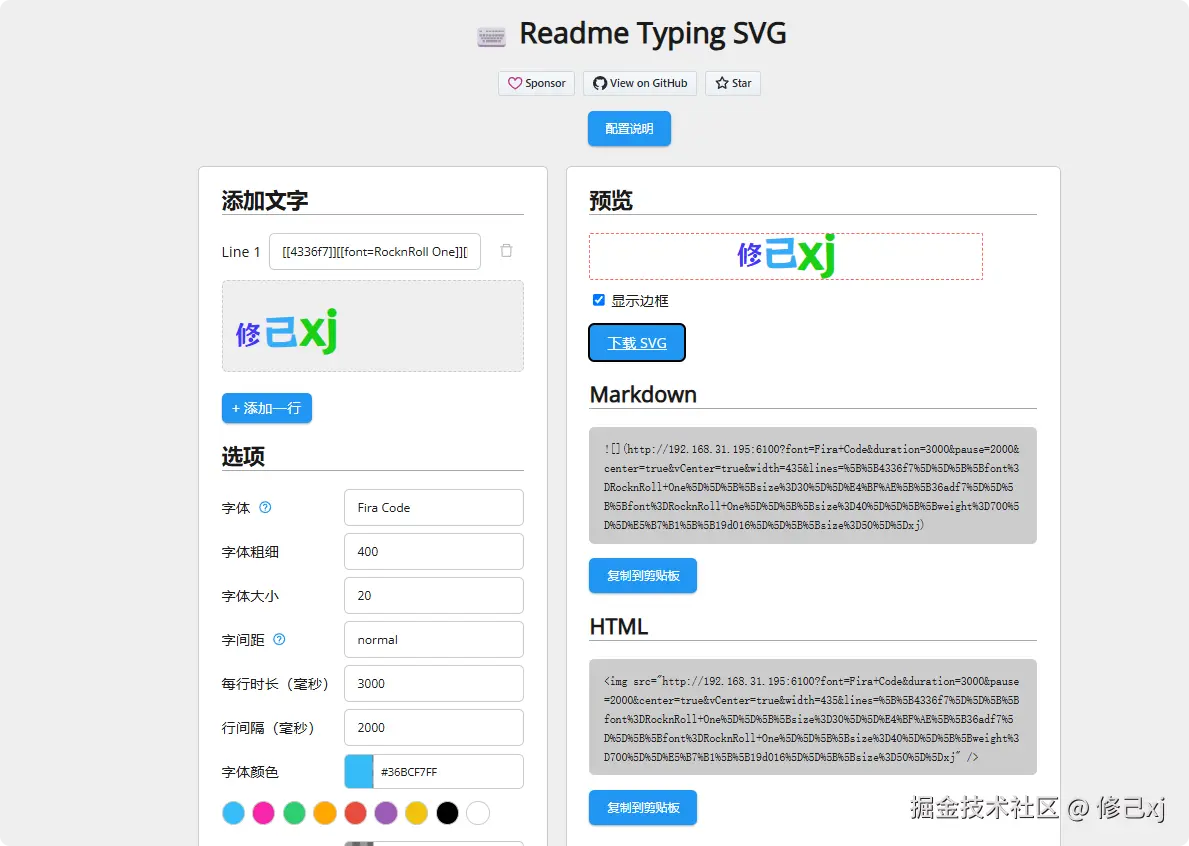The height and width of the screenshot is (846, 1189).
Task: Pick the yellow preset color
Action: 416,813
